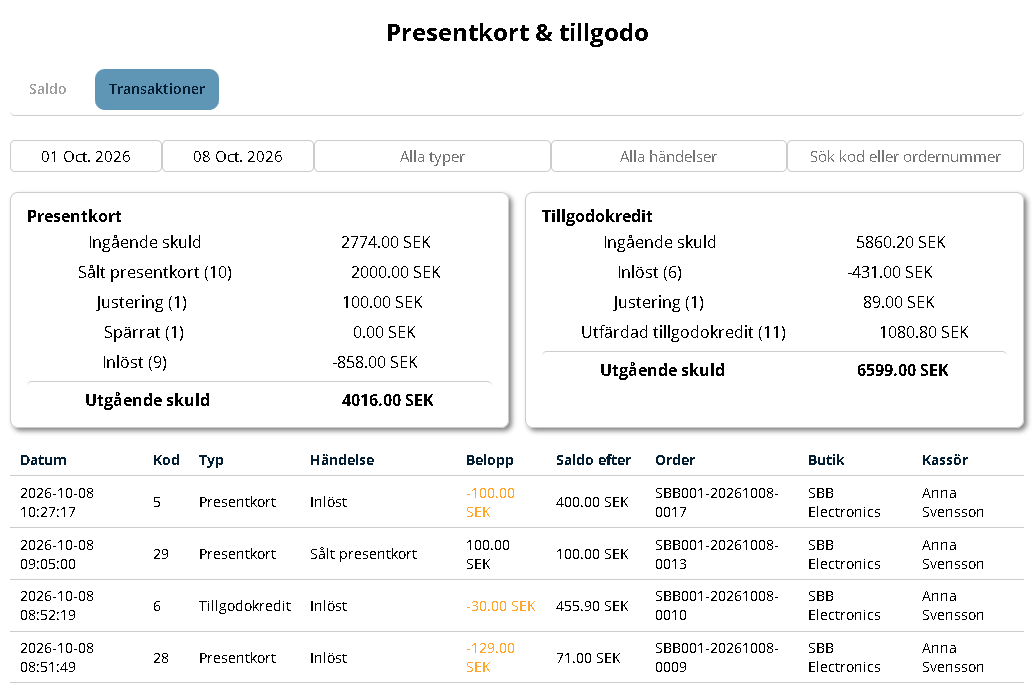The width and height of the screenshot is (1034, 685).
Task: Click the Kod column header
Action: click(166, 460)
